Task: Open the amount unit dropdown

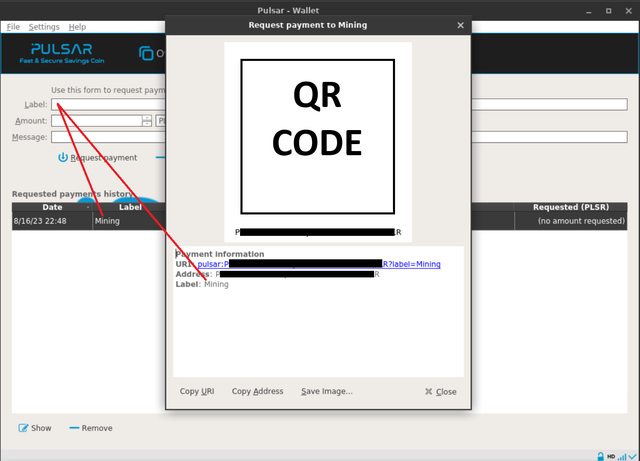Action: pyautogui.click(x=161, y=121)
